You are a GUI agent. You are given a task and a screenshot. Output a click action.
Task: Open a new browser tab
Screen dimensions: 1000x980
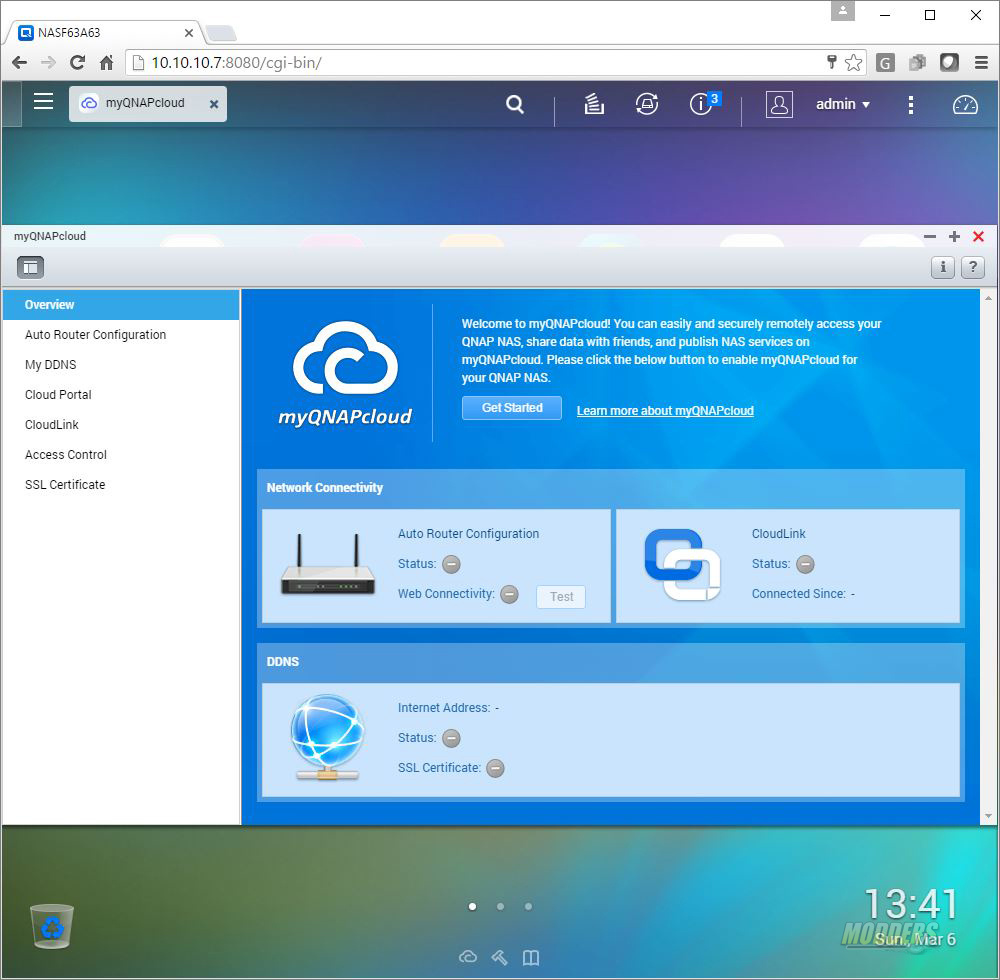point(221,33)
